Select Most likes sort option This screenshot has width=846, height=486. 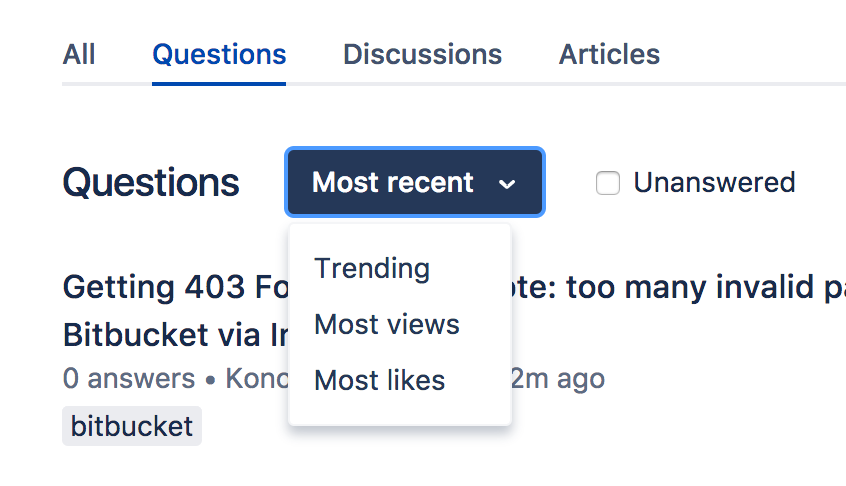tap(379, 380)
